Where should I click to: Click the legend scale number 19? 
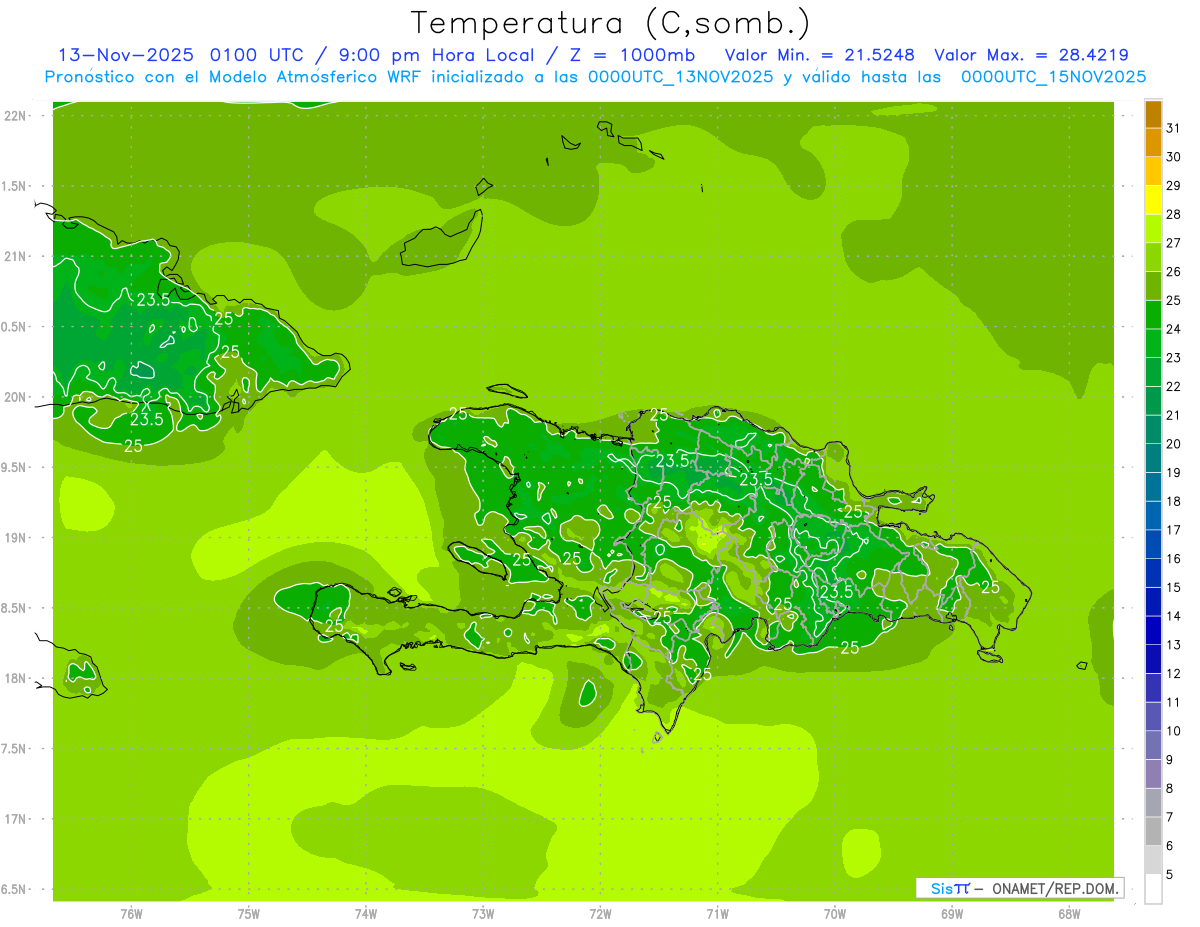[x=1174, y=473]
